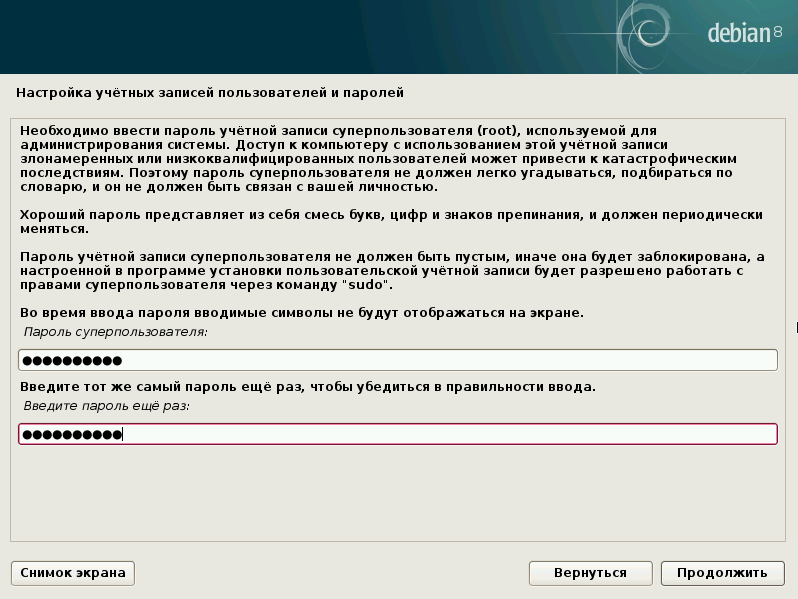This screenshot has height=599, width=798.
Task: Click the page title "Настройка учётных записей"
Action: [x=210, y=93]
